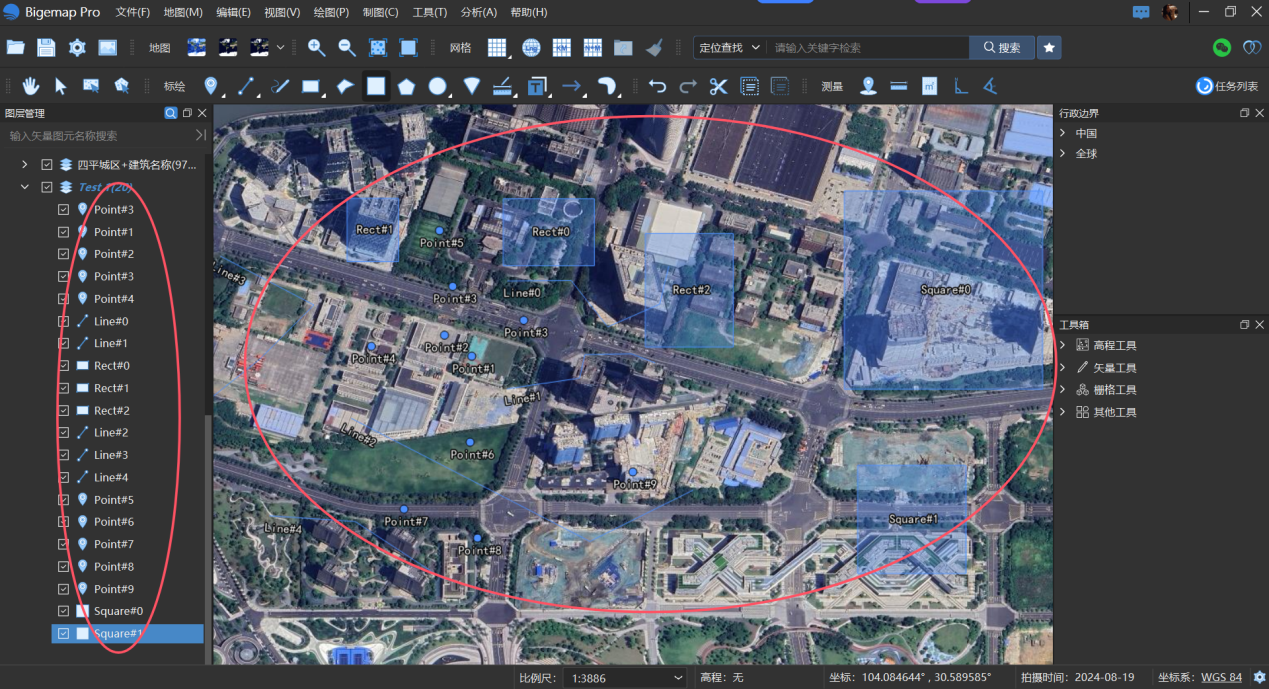Choose the straight line drawing tool
This screenshot has width=1269, height=689.
(x=246, y=86)
